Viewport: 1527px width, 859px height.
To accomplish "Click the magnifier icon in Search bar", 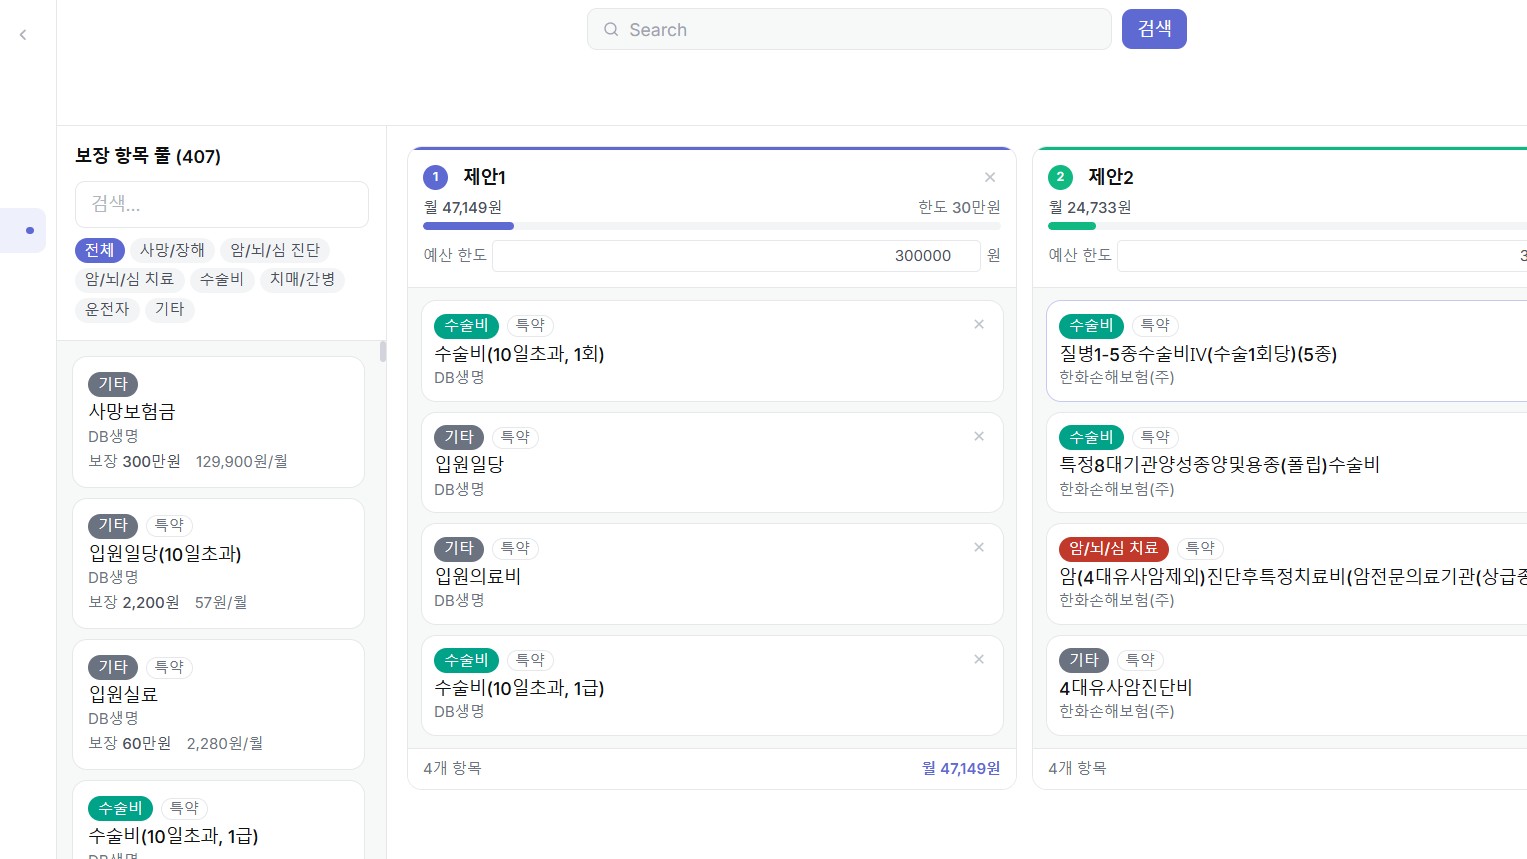I will (x=611, y=30).
